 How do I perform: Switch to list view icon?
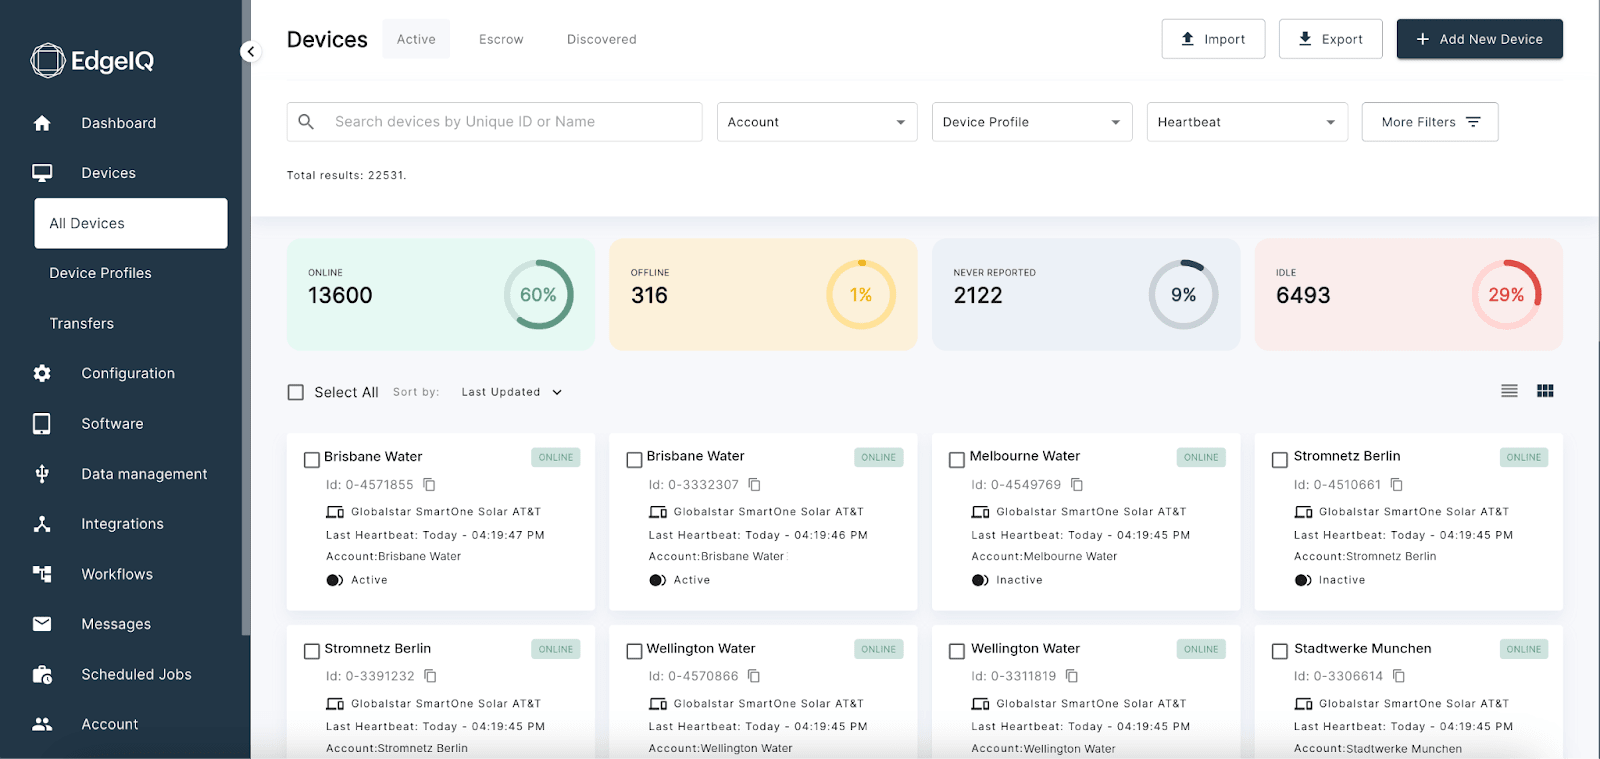tap(1509, 391)
